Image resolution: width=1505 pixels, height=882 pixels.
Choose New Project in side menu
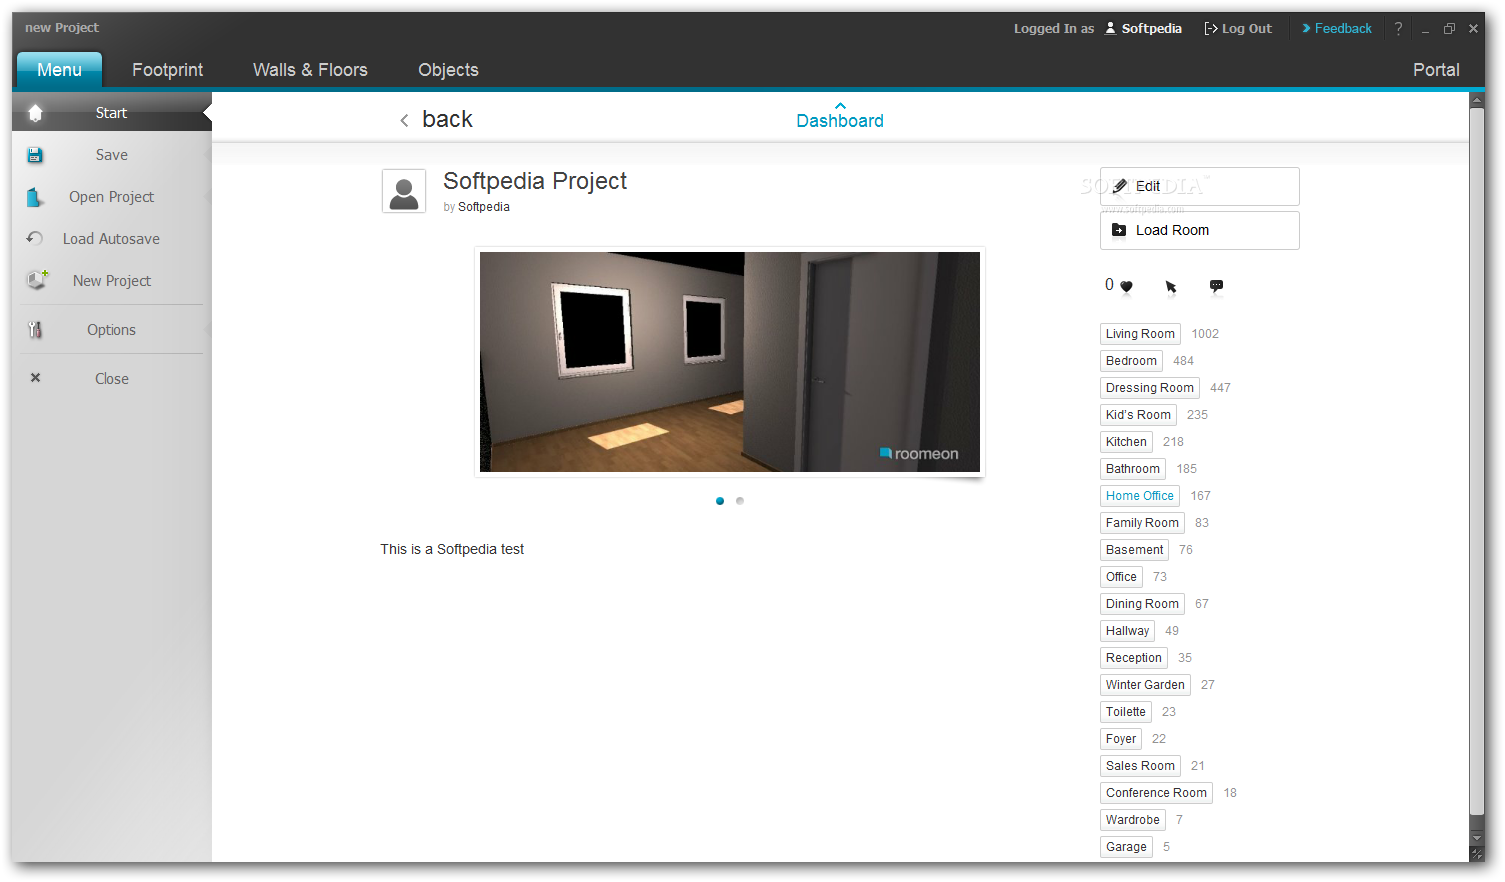pos(112,281)
